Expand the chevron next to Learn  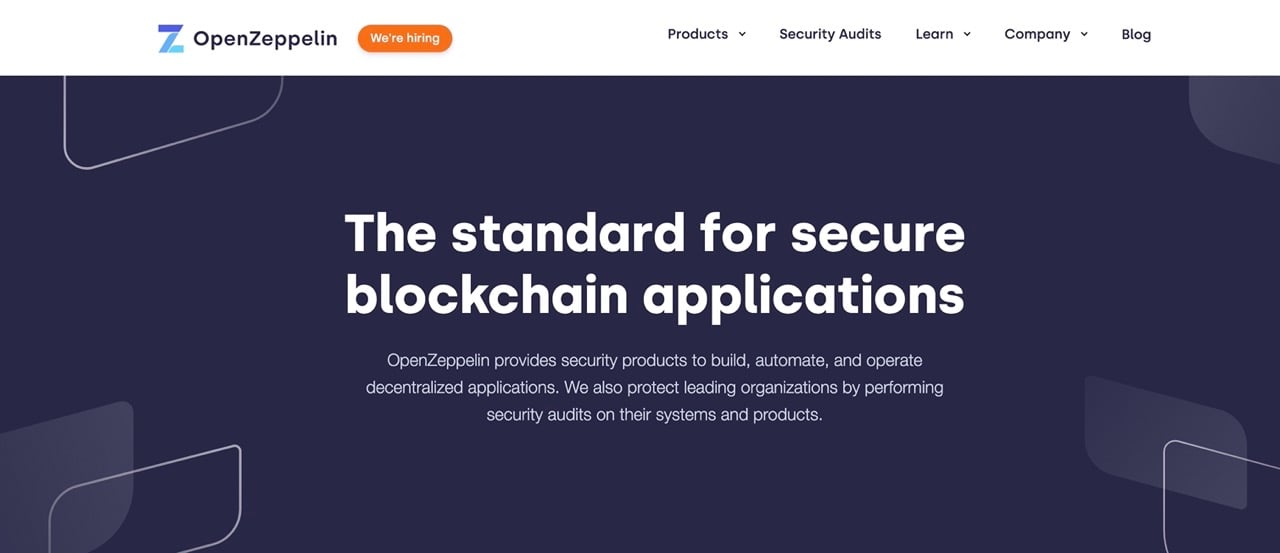[x=967, y=34]
